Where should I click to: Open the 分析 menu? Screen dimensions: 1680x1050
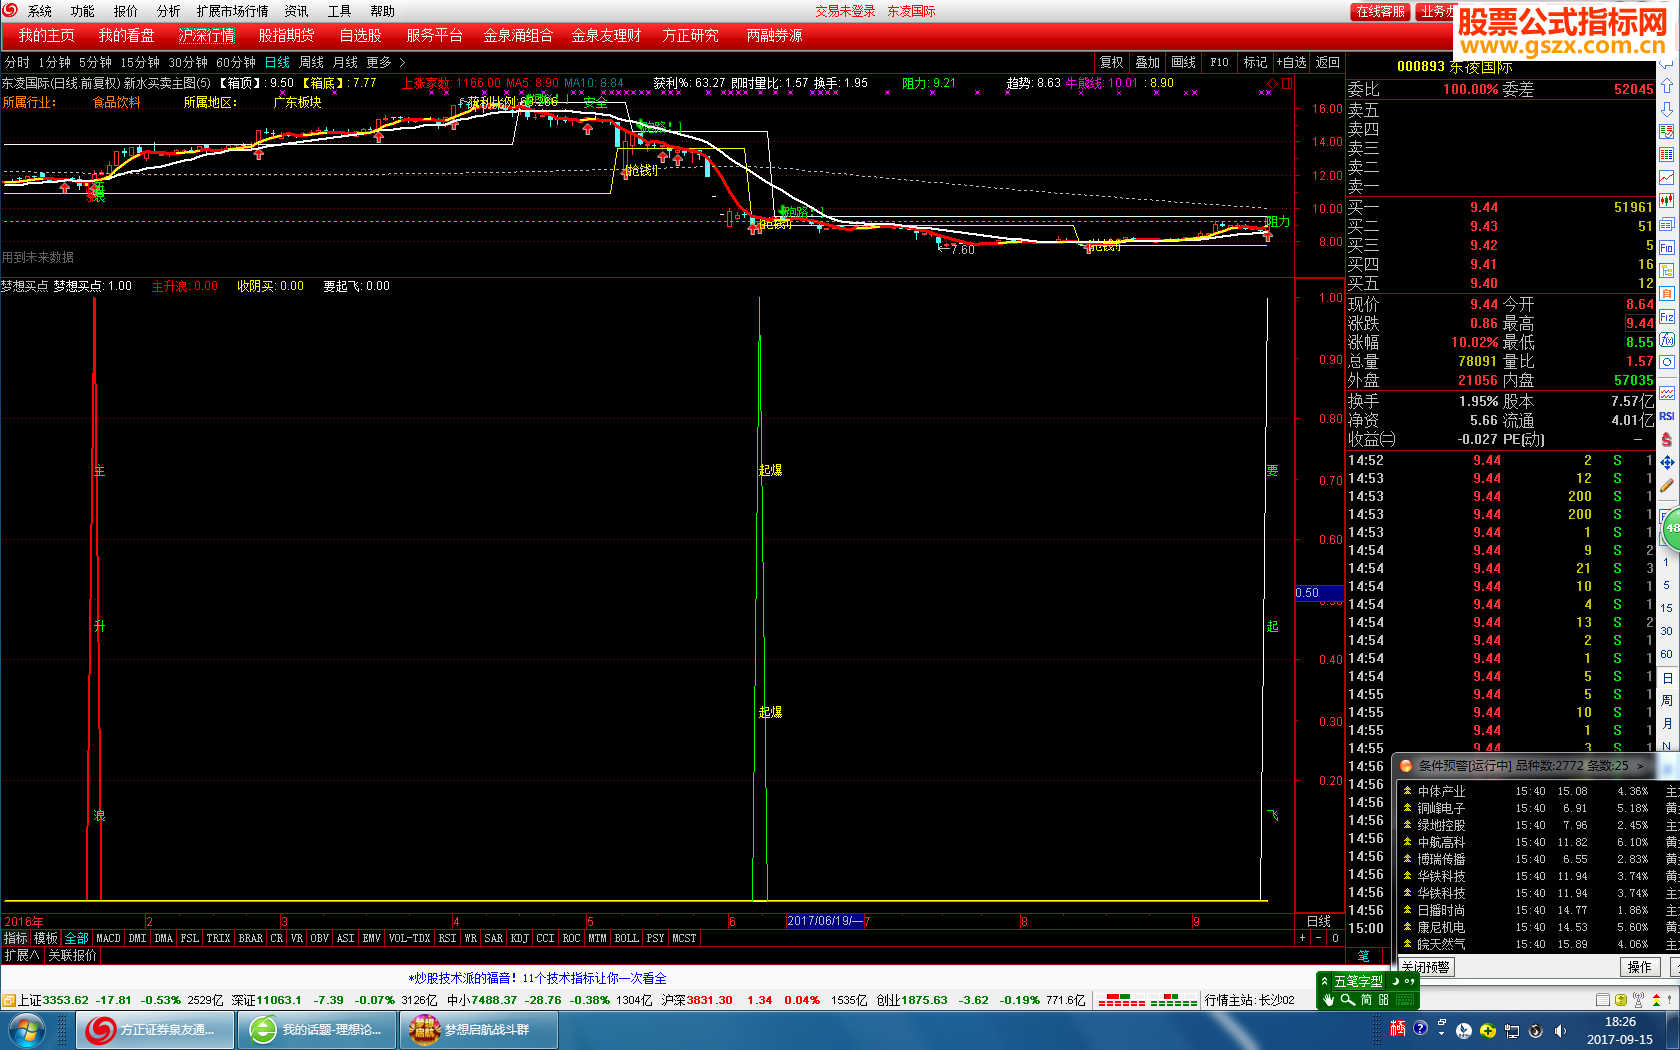click(x=168, y=11)
